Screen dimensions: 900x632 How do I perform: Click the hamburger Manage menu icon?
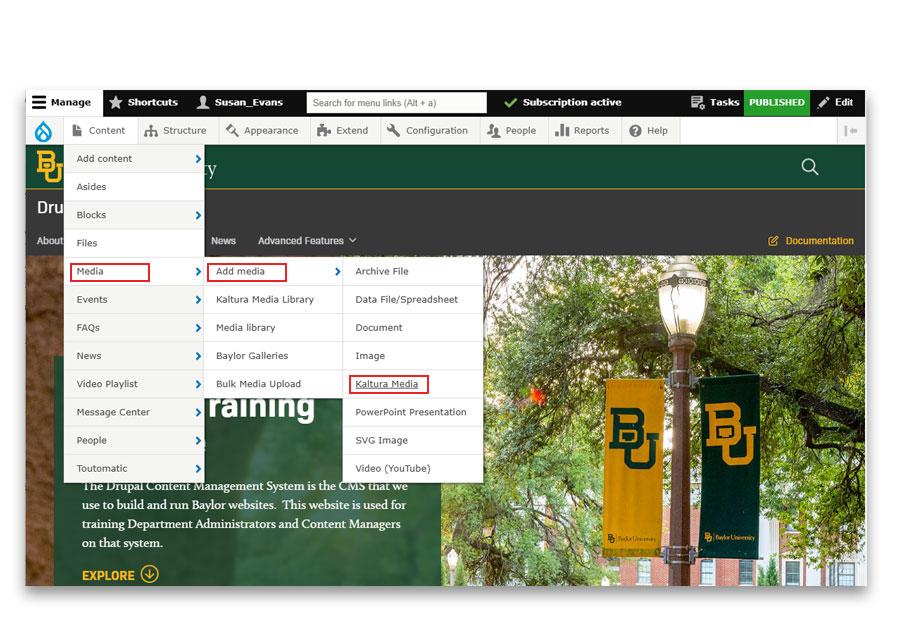coord(38,102)
